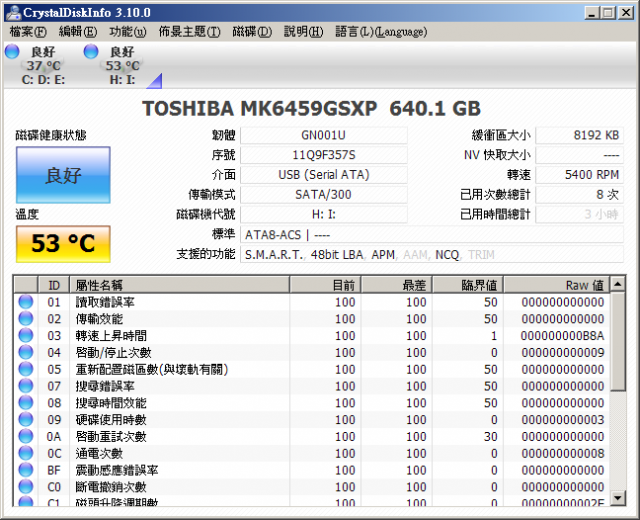This screenshot has height=520, width=640.
Task: Click status orb of attribute 07 搜尋錯誤率
Action: click(26, 386)
